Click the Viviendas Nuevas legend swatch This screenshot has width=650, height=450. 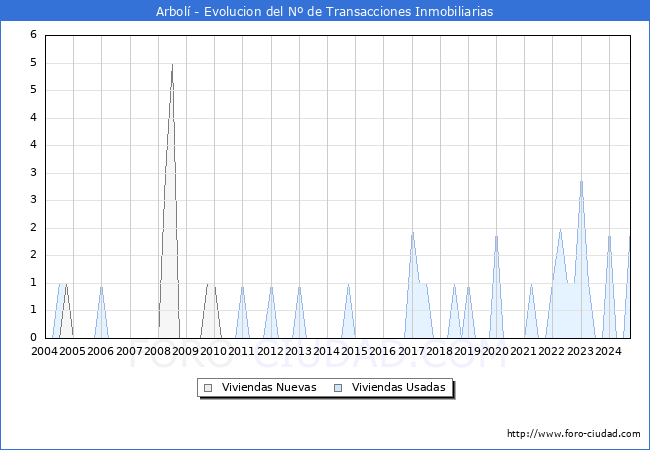(208, 388)
